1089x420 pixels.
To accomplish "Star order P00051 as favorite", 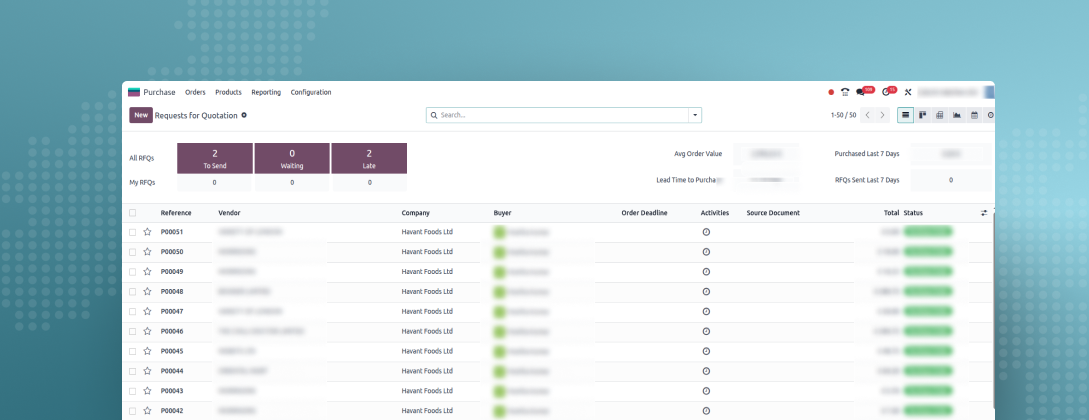I will pos(147,232).
